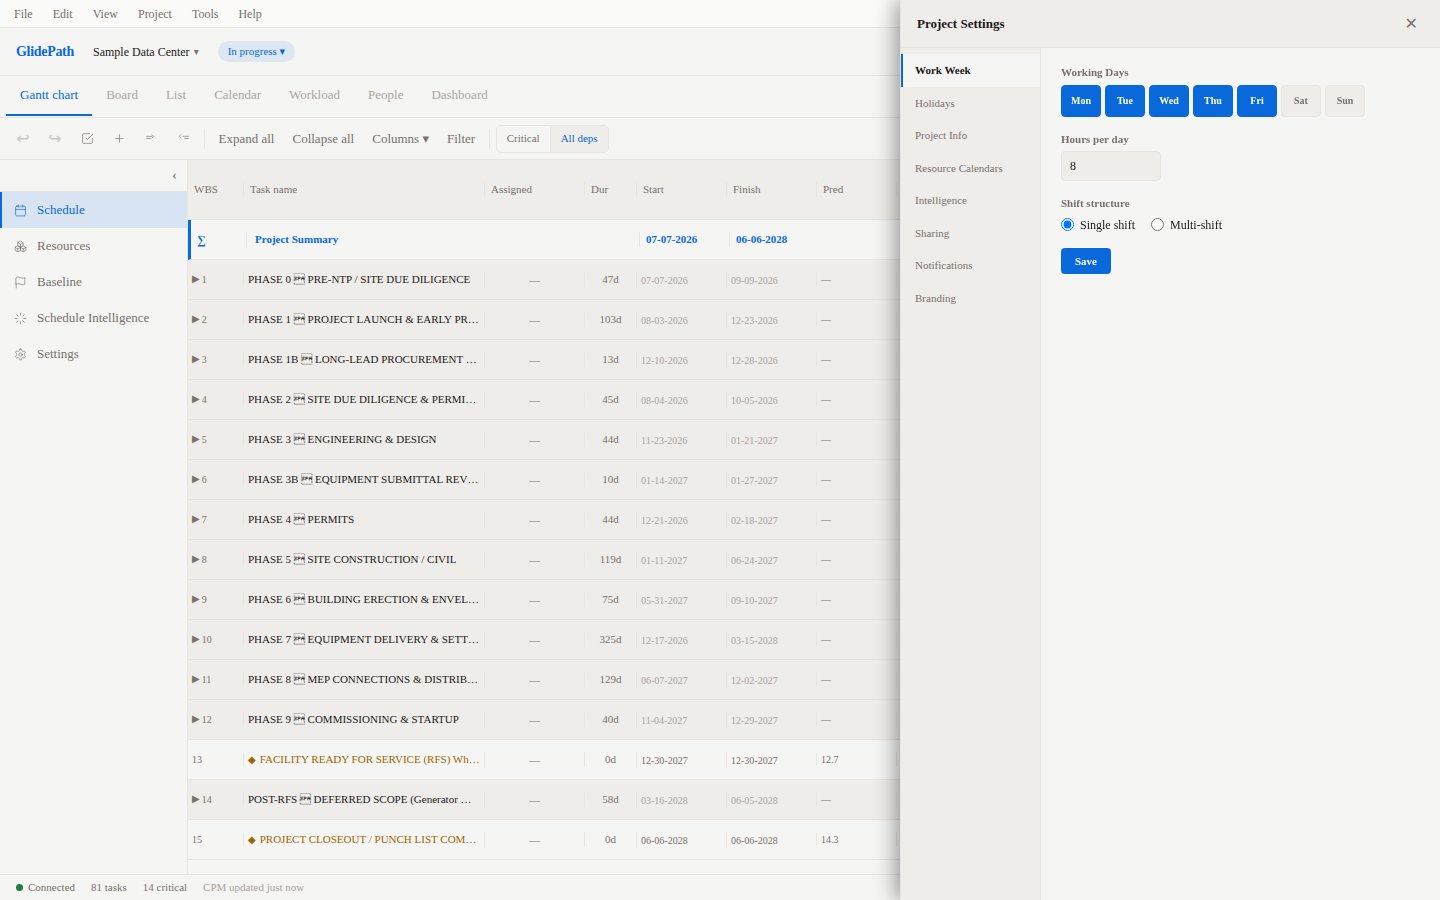Collapse the left sidebar with the chevron

pyautogui.click(x=174, y=176)
